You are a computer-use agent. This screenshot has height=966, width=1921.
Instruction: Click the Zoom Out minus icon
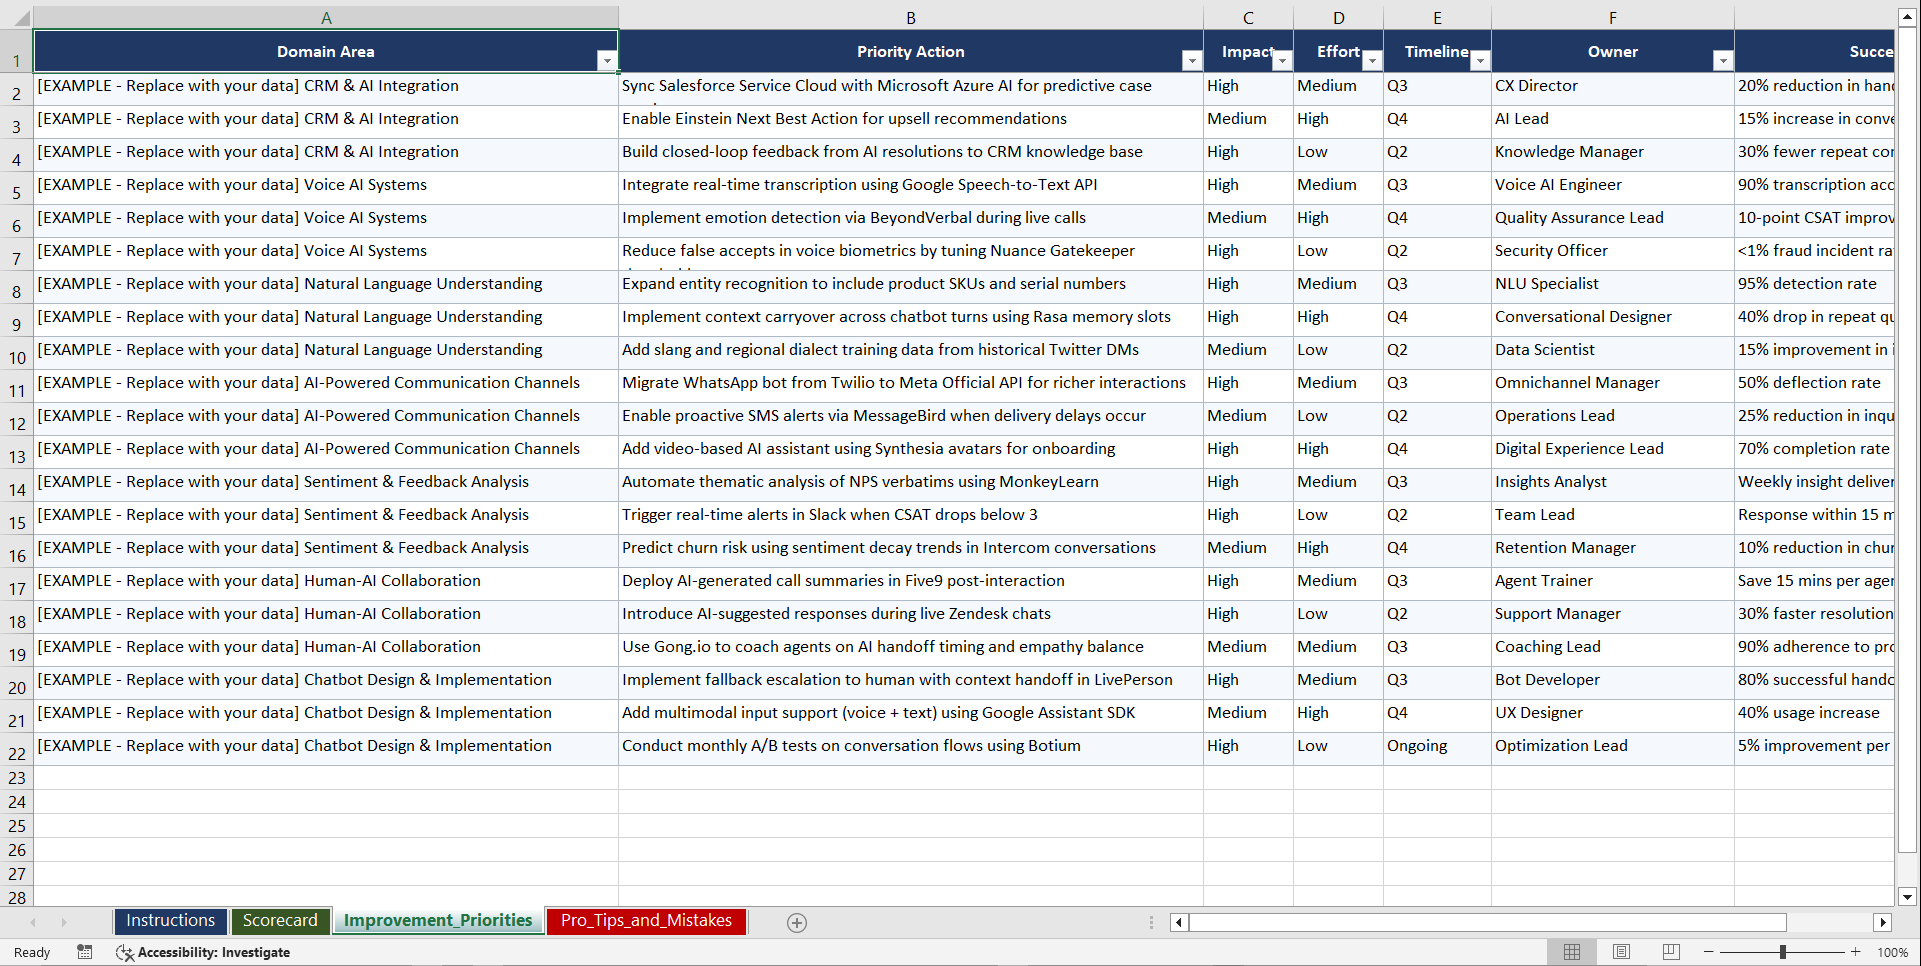pos(1709,952)
